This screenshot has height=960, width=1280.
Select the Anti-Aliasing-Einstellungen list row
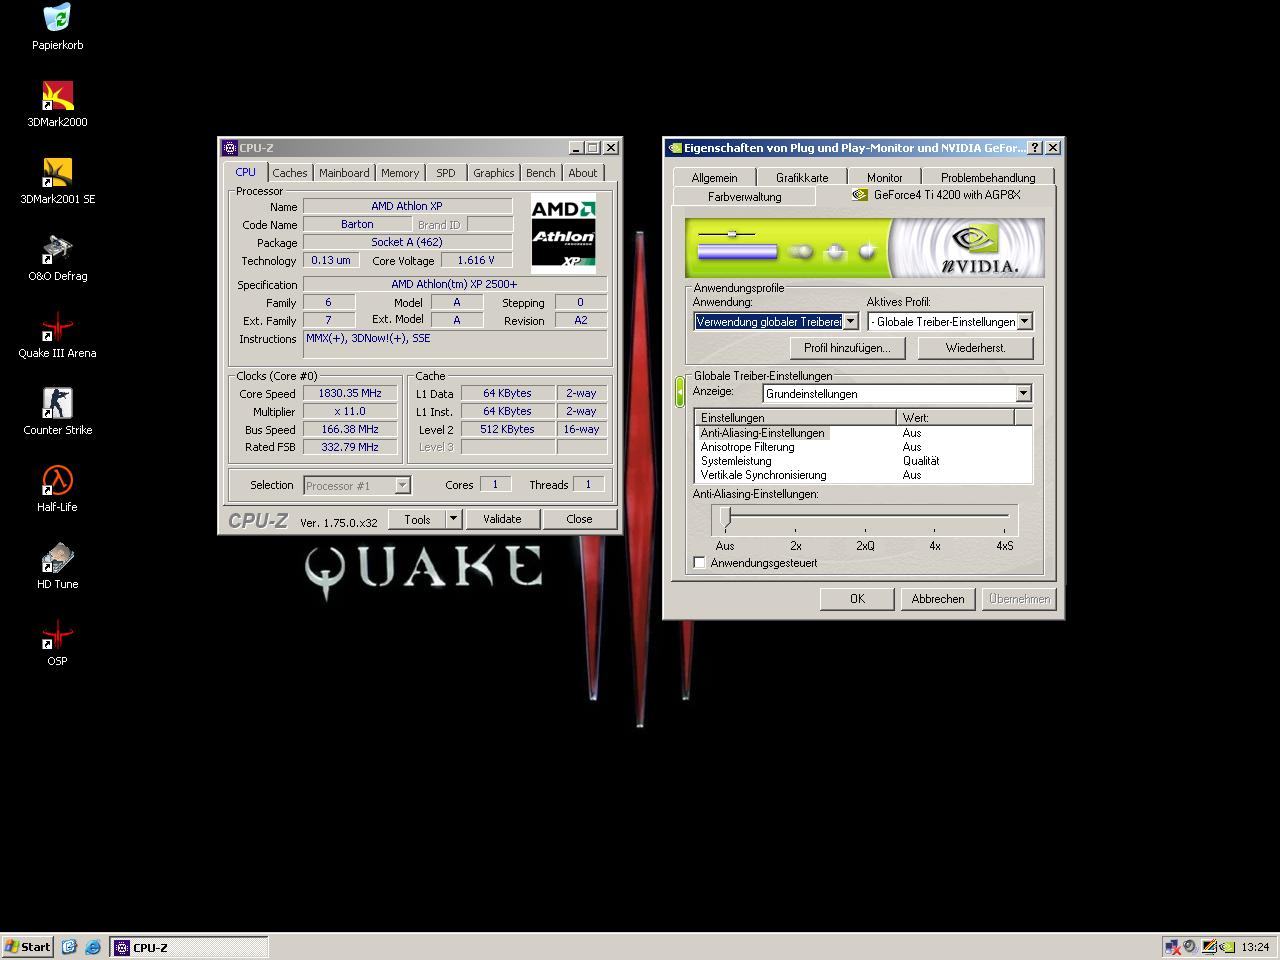point(864,433)
